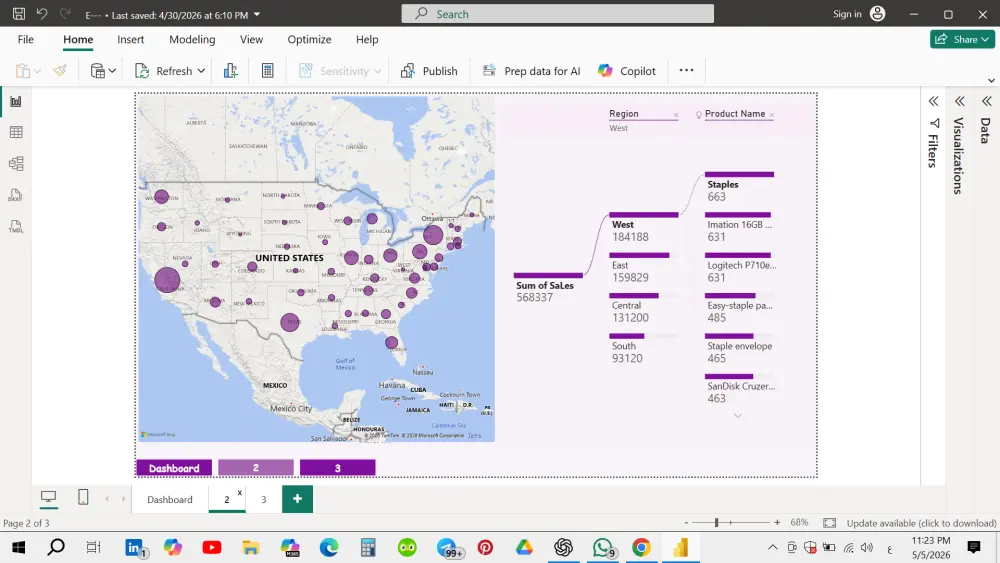Screen dimensions: 1000x563
Task: Open the Insert ribbon tab
Action: coord(131,40)
